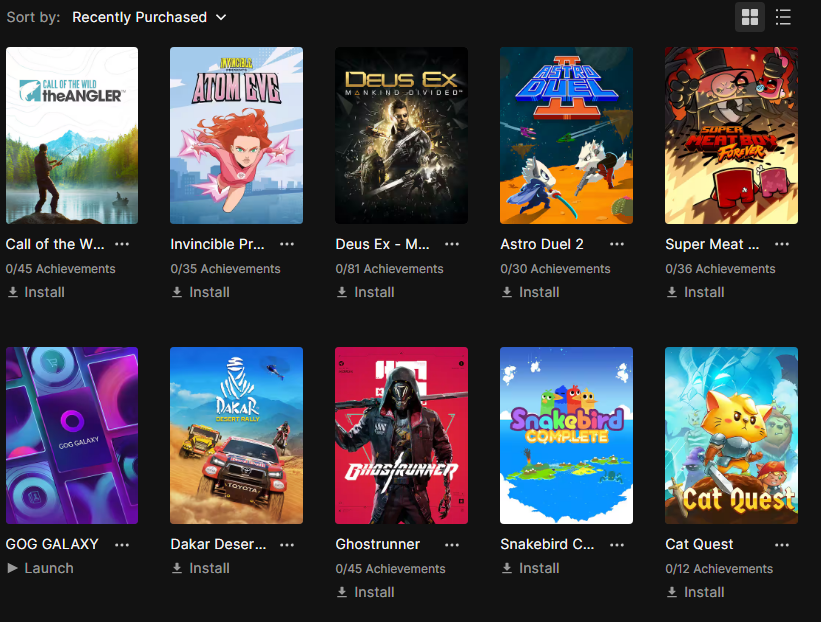Viewport: 821px width, 622px height.
Task: Launch GOG GALAXY
Action: click(x=40, y=568)
